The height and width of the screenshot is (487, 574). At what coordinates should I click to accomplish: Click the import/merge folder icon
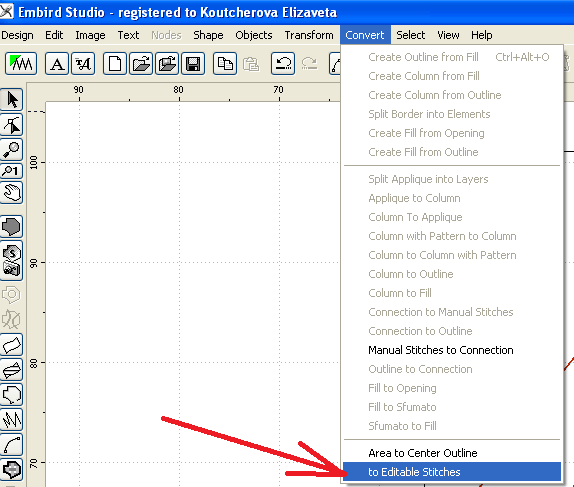click(167, 64)
